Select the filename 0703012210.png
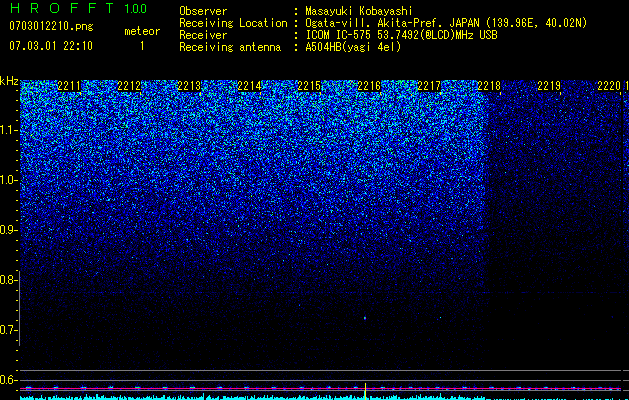This screenshot has height=400, width=629. coord(51,26)
